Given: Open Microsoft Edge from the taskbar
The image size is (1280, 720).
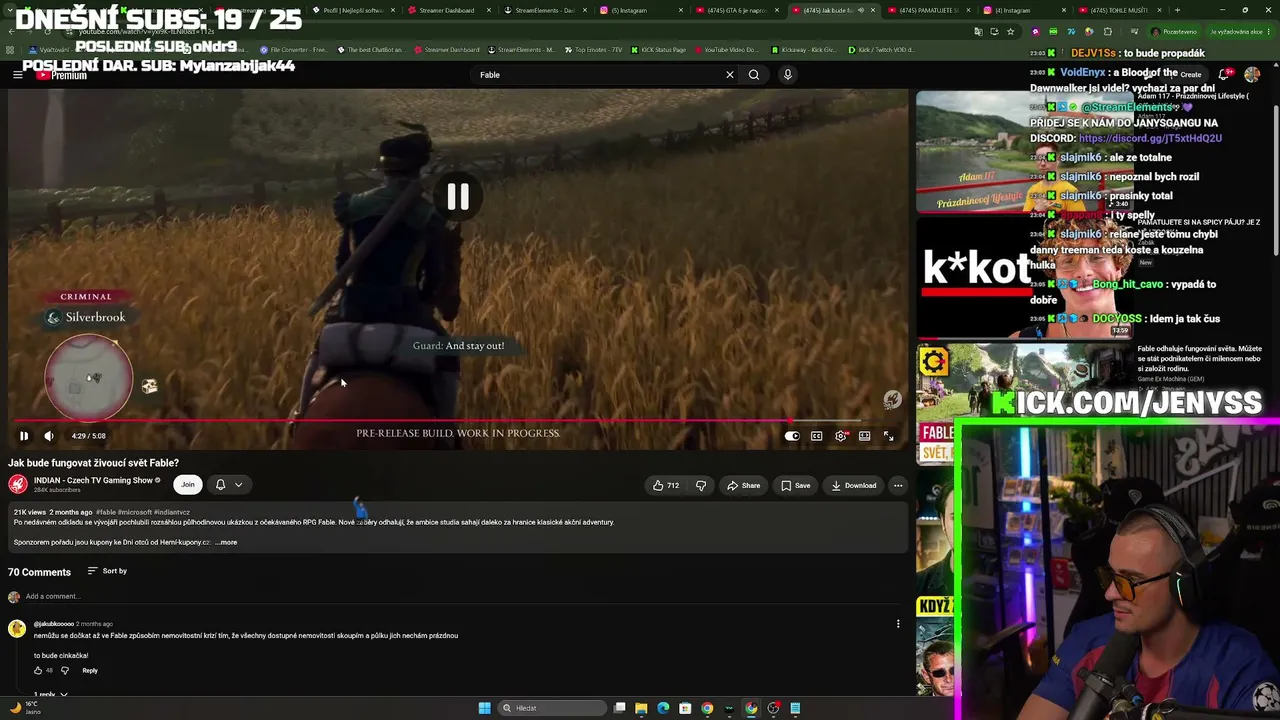Looking at the screenshot, I should coord(663,708).
